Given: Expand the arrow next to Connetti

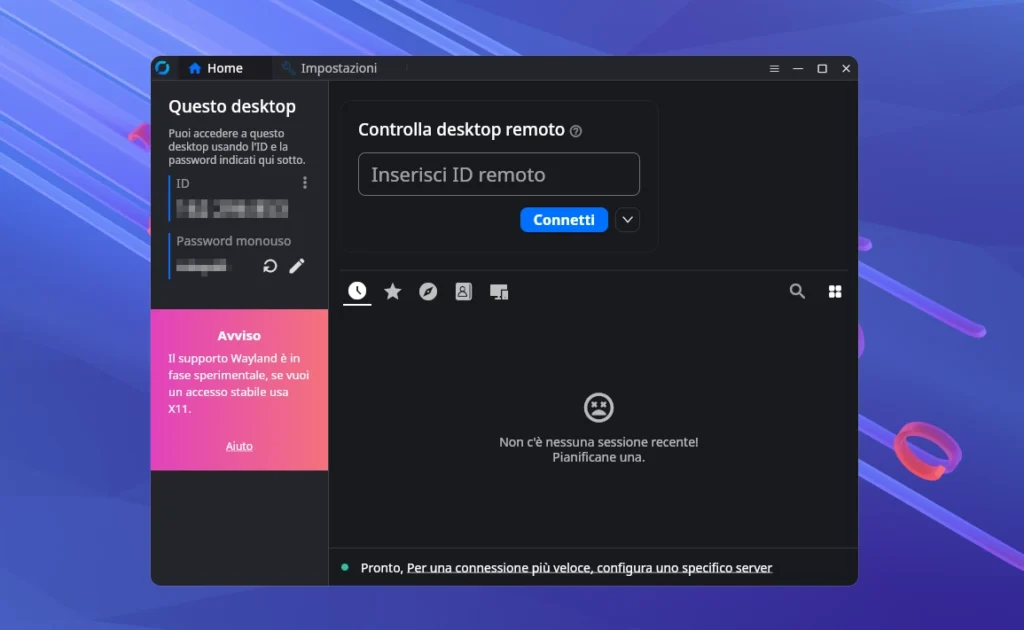Looking at the screenshot, I should point(627,219).
